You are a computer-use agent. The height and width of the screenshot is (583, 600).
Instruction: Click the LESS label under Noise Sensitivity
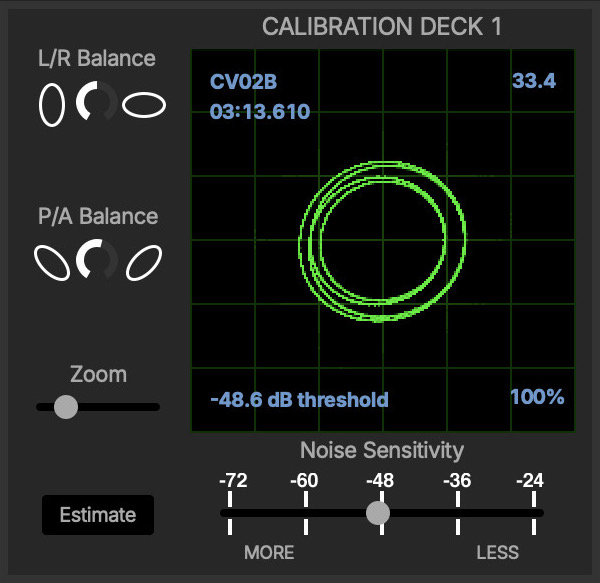click(x=497, y=552)
